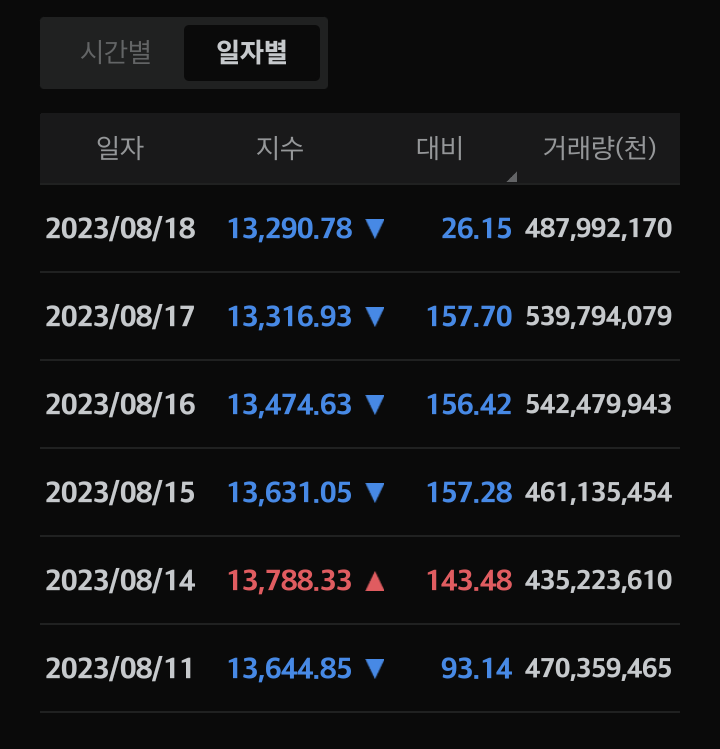This screenshot has width=720, height=749.
Task: Click the change value 157.70
Action: coord(469,316)
